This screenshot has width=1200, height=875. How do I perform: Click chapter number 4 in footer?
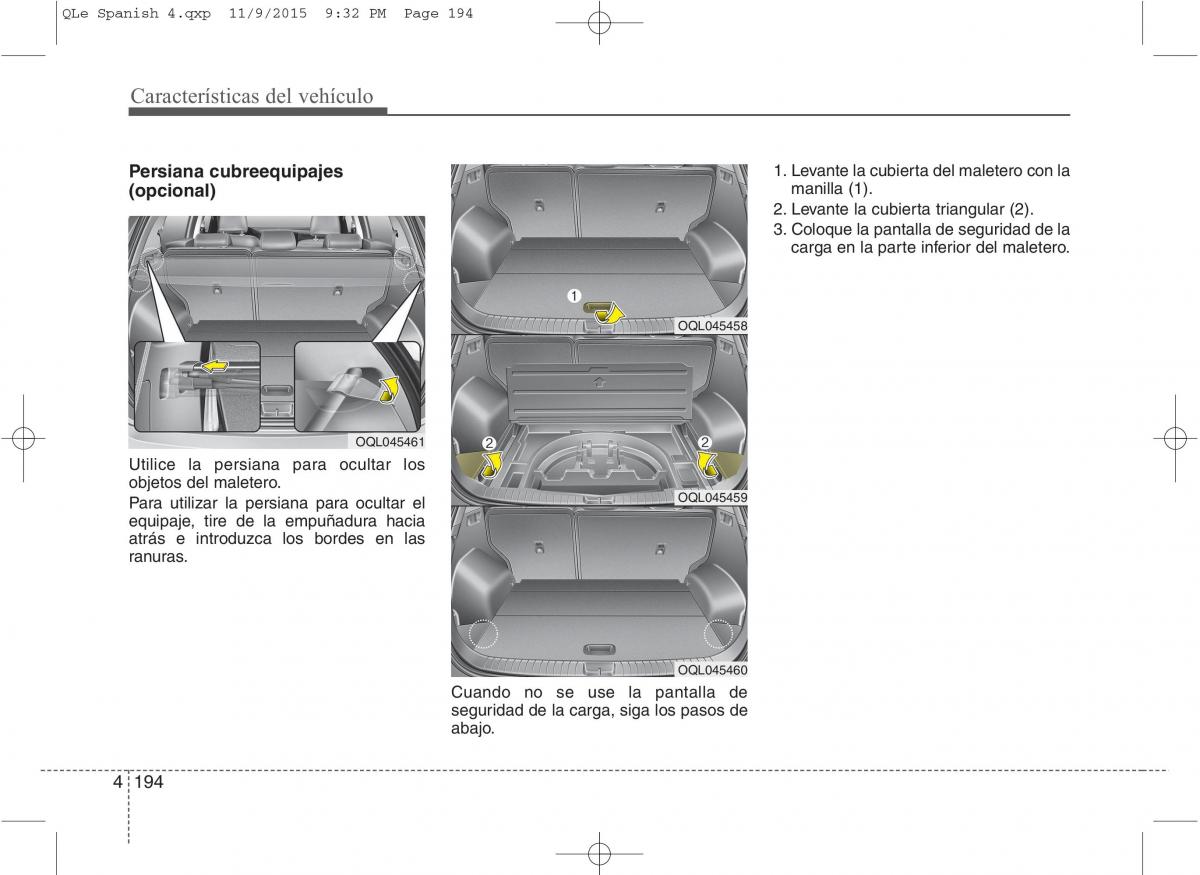pos(119,782)
